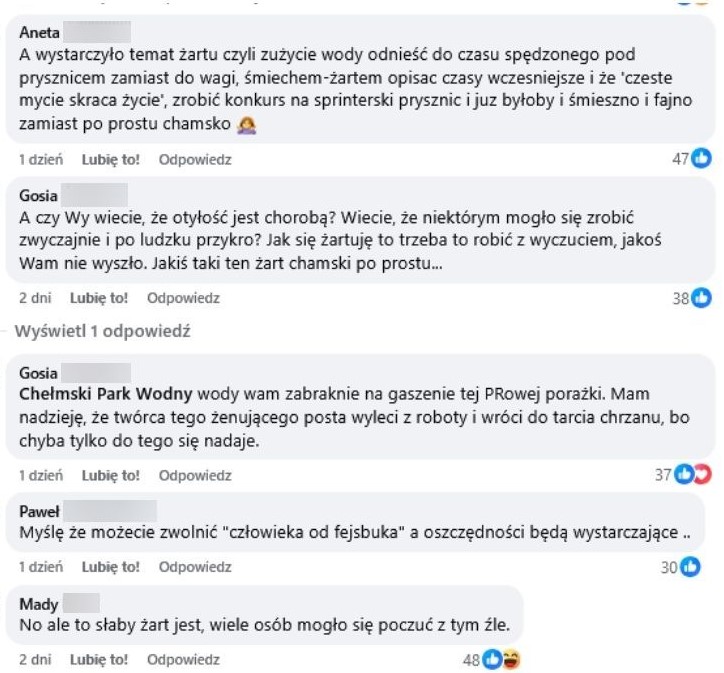The width and height of the screenshot is (724, 673).
Task: Reply to Mady's comment via "Odpowiedz"
Action: tap(183, 660)
